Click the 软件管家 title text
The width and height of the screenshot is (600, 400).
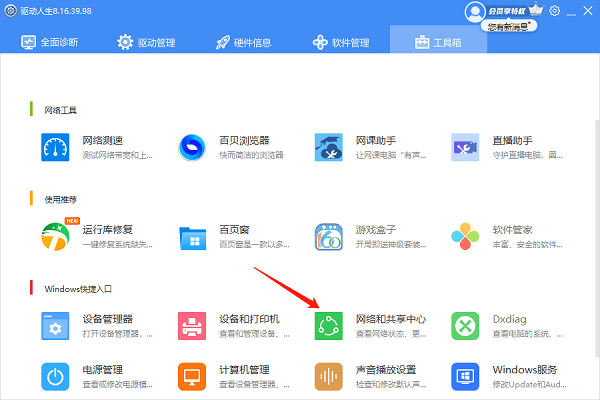(x=512, y=230)
